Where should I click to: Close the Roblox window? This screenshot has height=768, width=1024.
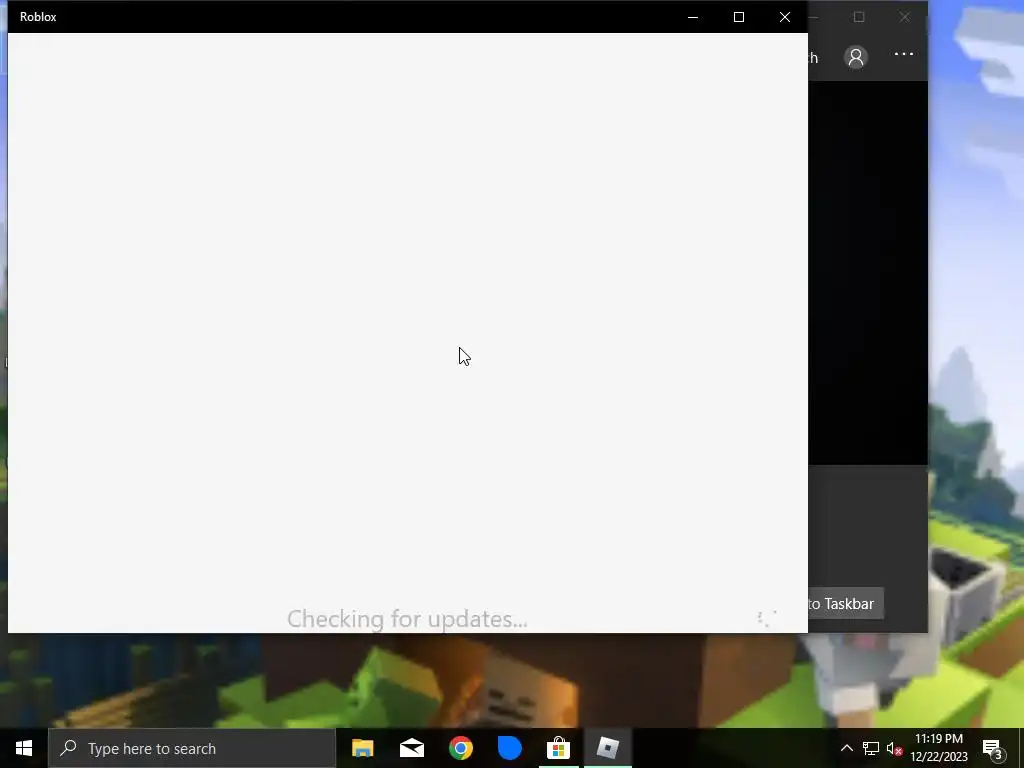(x=785, y=17)
